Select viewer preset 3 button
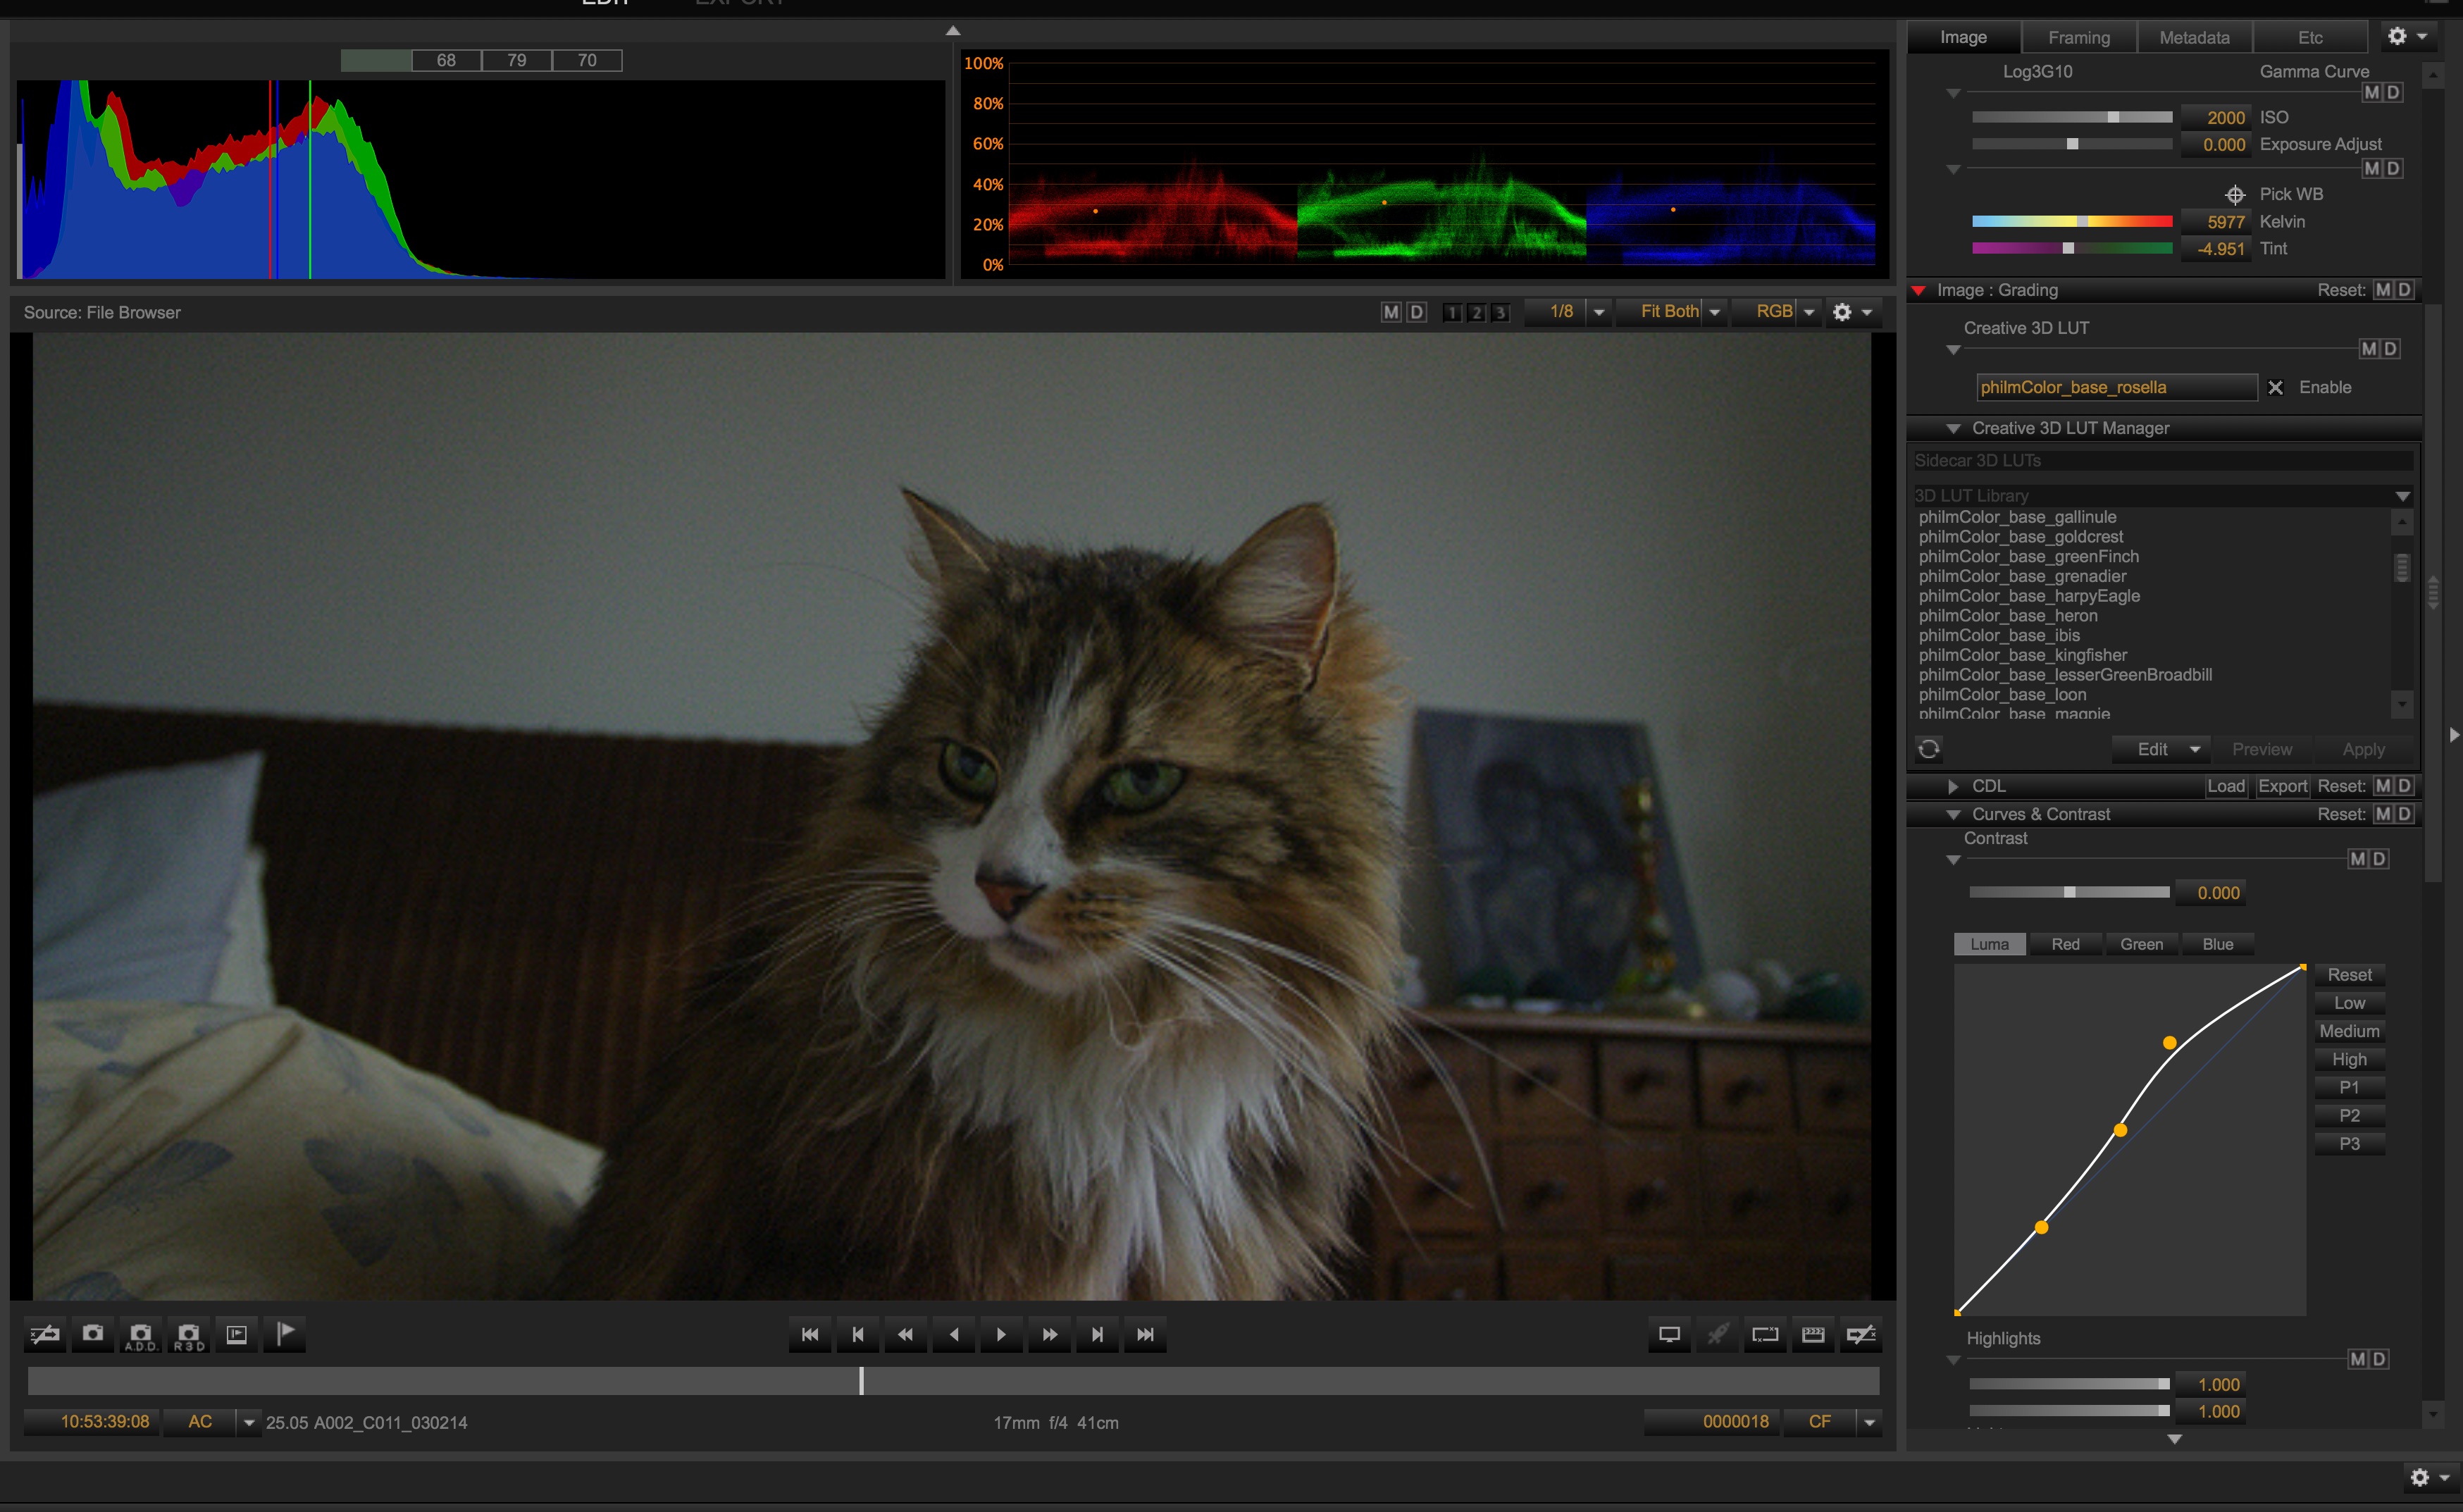Viewport: 2463px width, 1512px height. tap(1500, 313)
